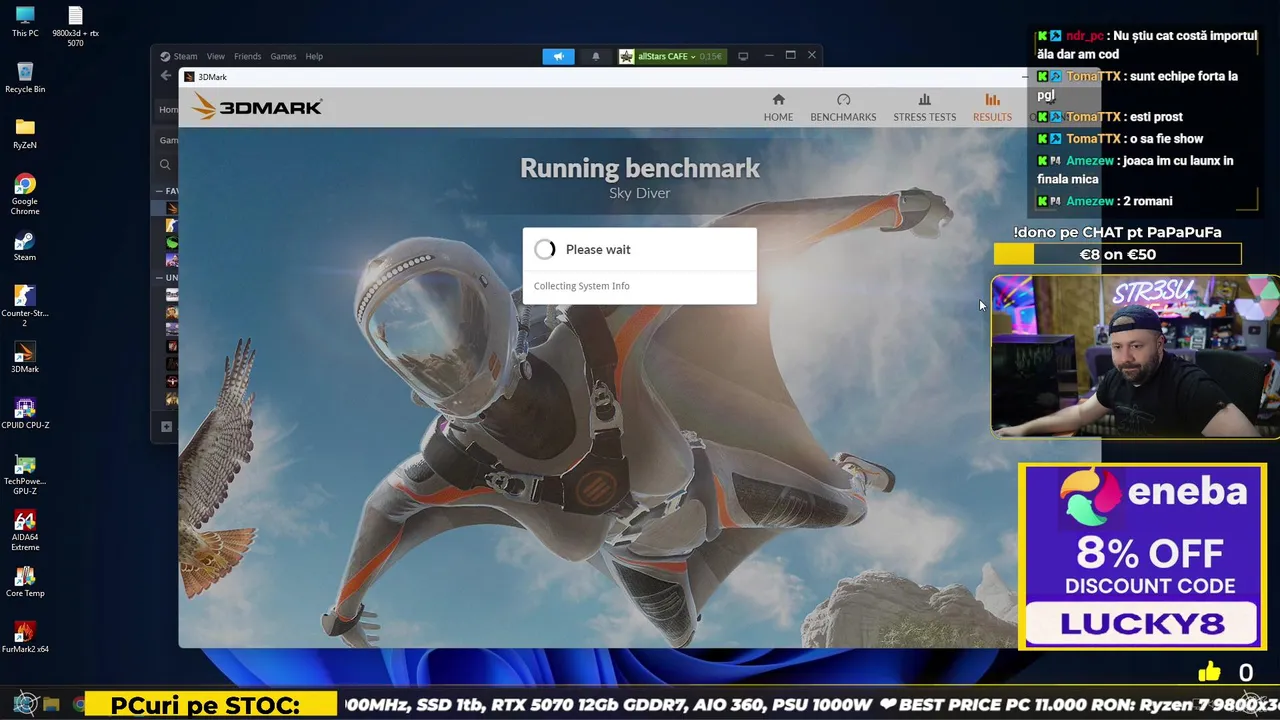Screen dimensions: 1280x720
Task: Click File Explorer on taskbar
Action: pyautogui.click(x=51, y=705)
